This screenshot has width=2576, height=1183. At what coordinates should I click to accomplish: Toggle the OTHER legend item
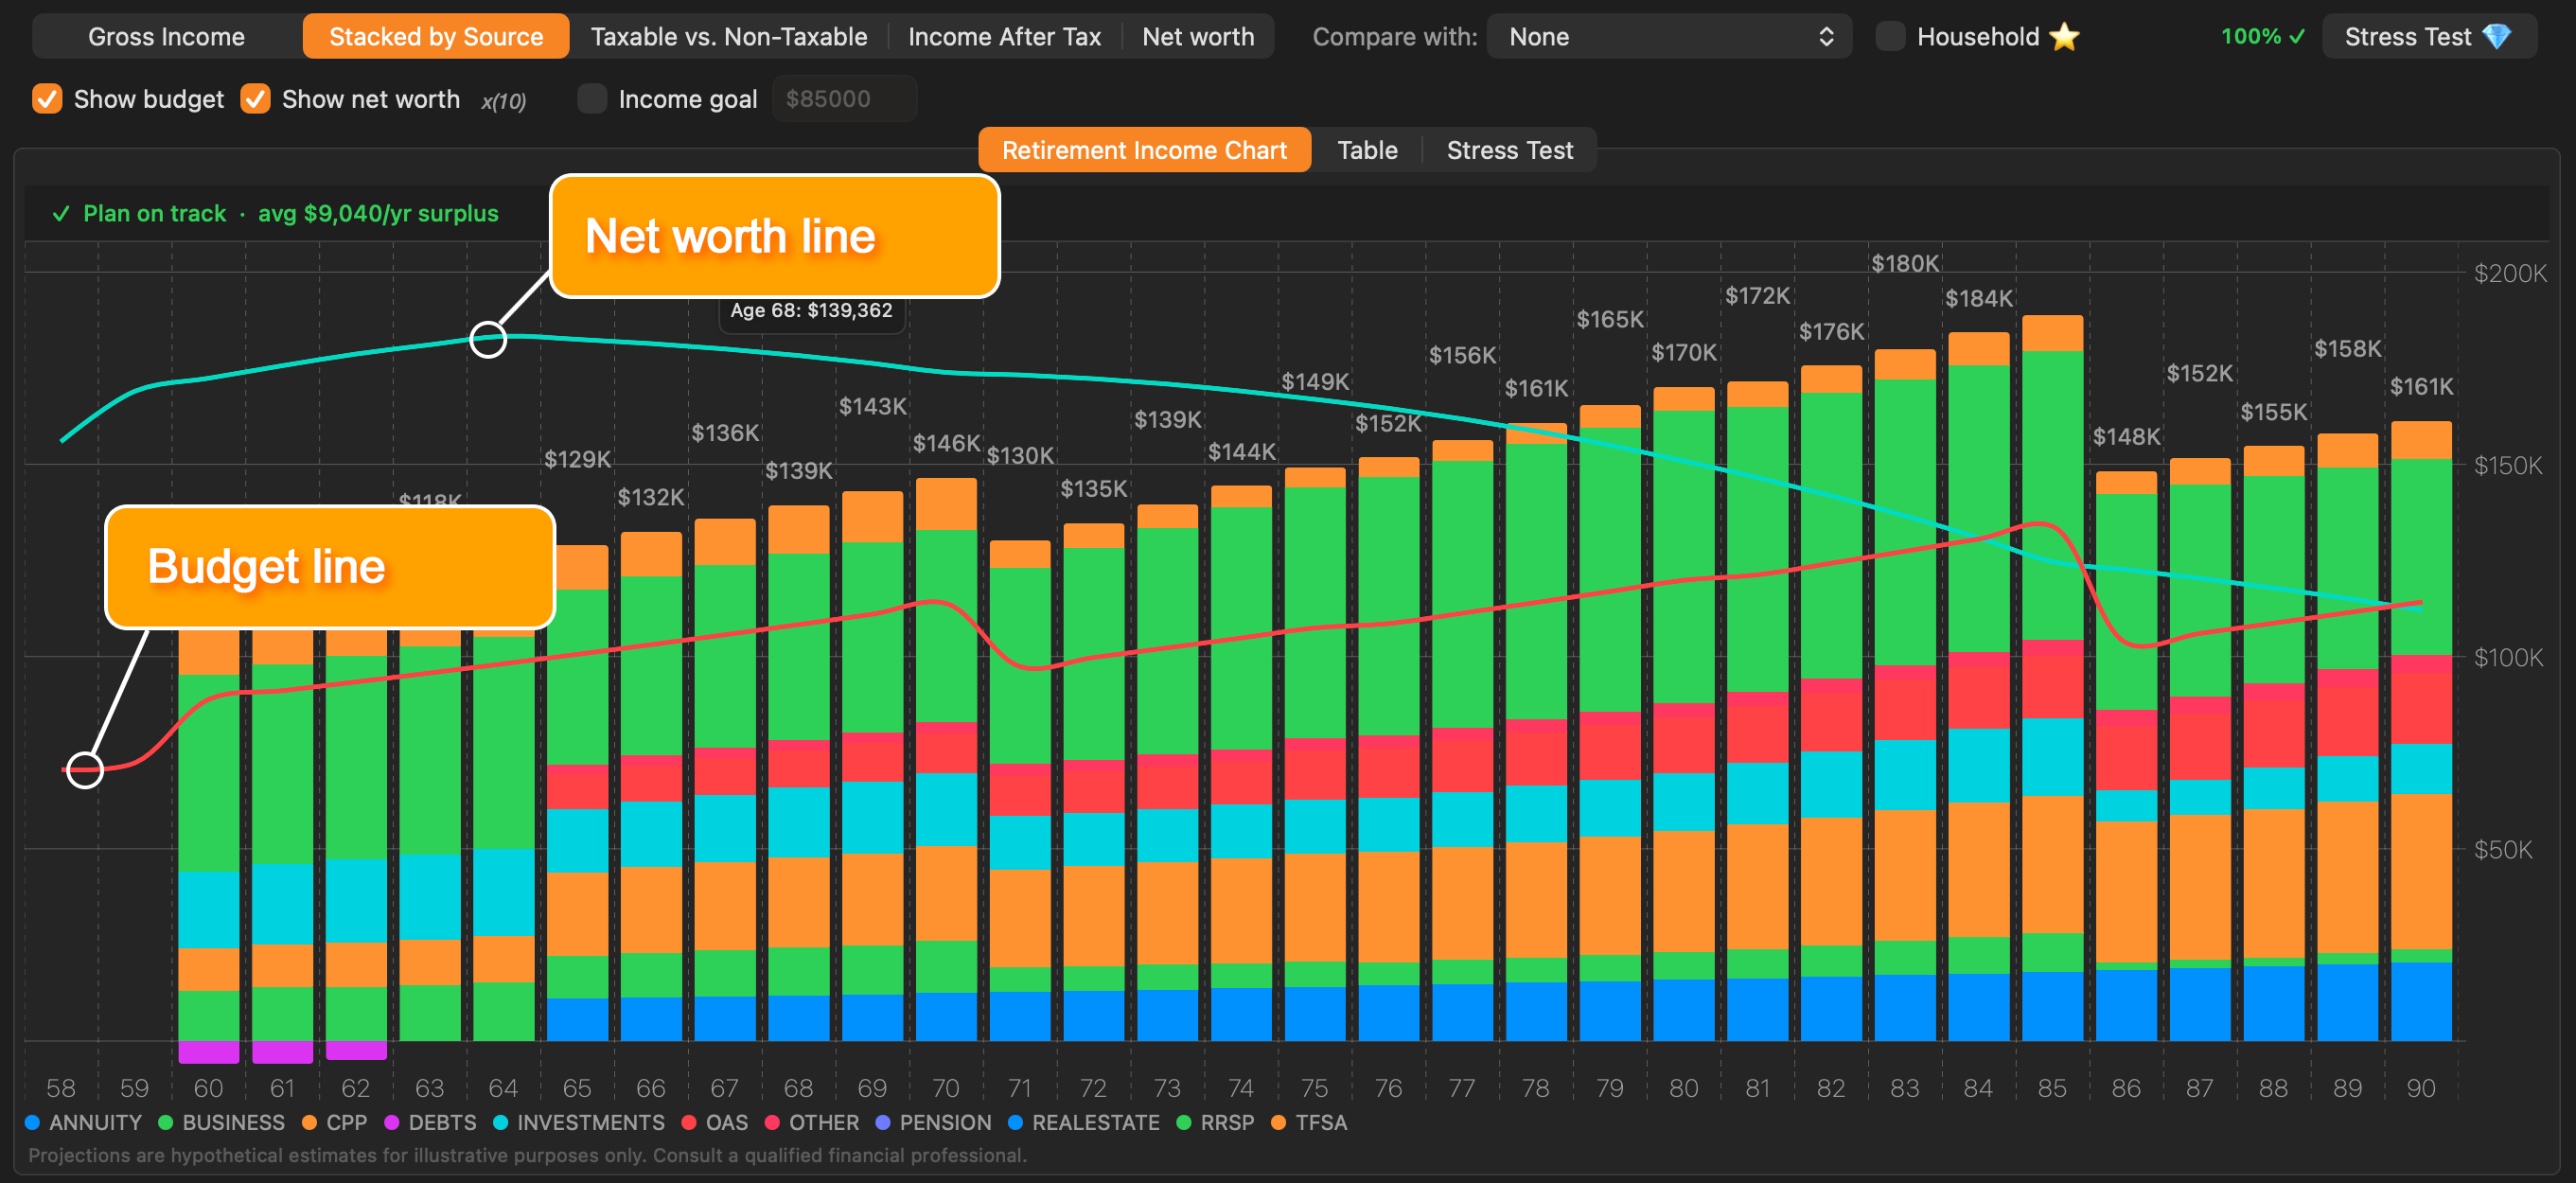click(x=811, y=1123)
